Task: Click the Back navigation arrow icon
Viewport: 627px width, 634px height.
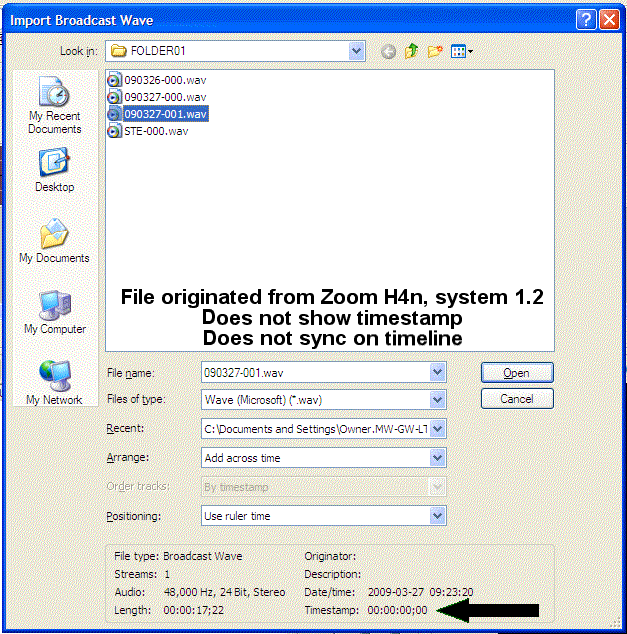Action: click(x=389, y=51)
